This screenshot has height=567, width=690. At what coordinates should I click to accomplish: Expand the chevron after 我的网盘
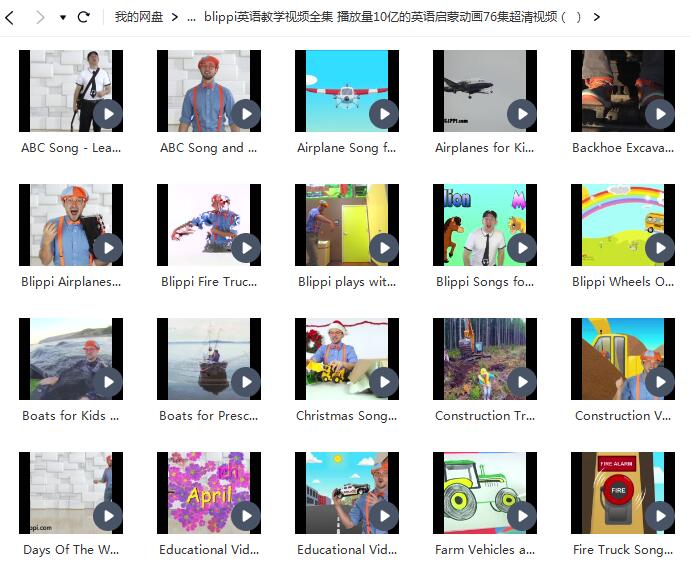[175, 17]
